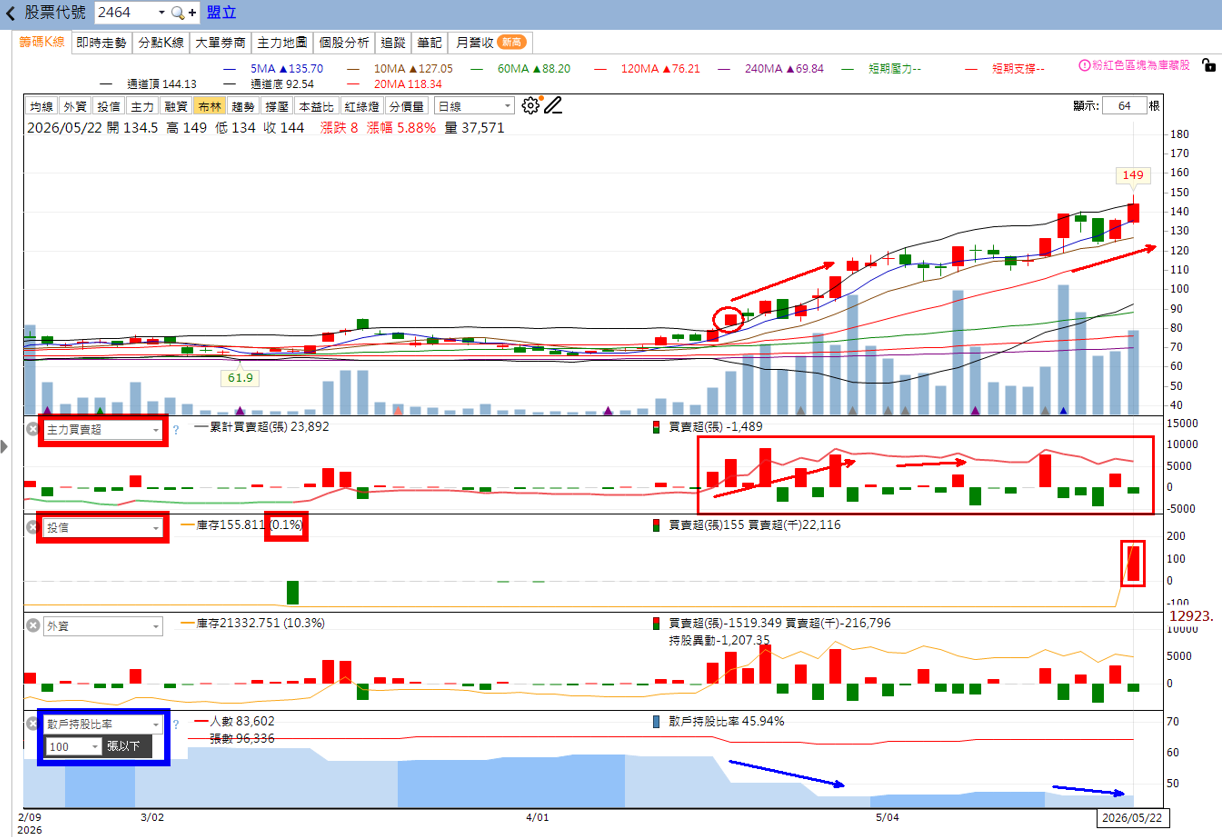Screen dimensions: 1222x837
Task: Switch to the 筆記 tab
Action: pyautogui.click(x=429, y=42)
